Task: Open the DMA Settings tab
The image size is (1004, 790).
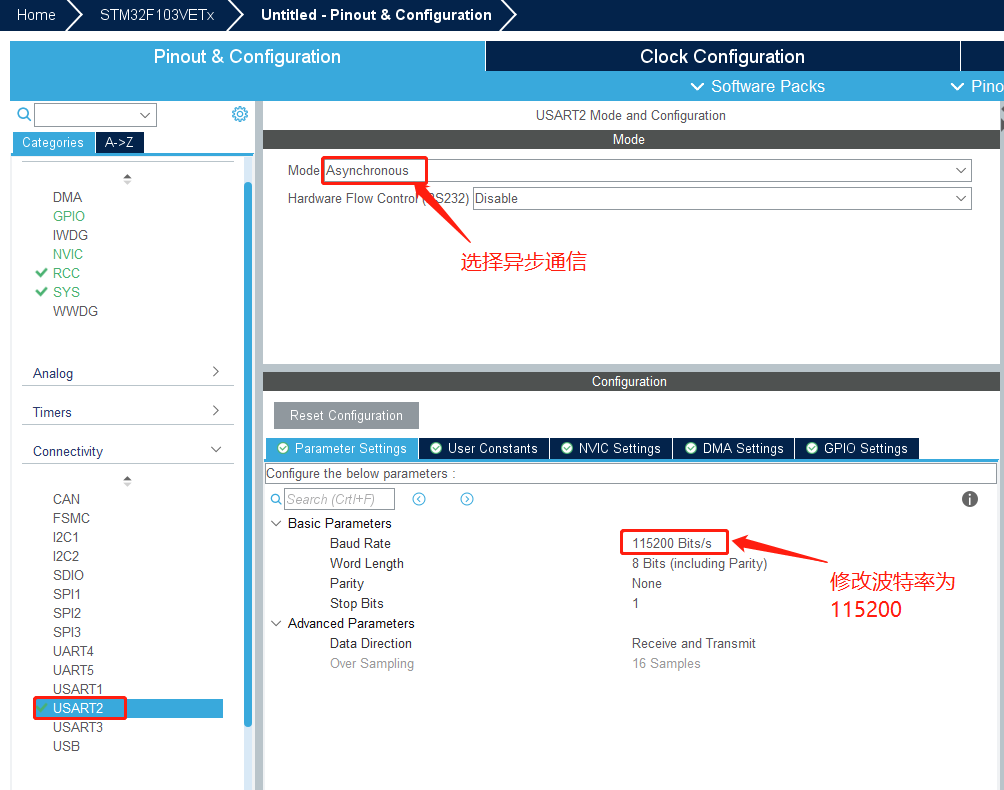Action: 734,448
